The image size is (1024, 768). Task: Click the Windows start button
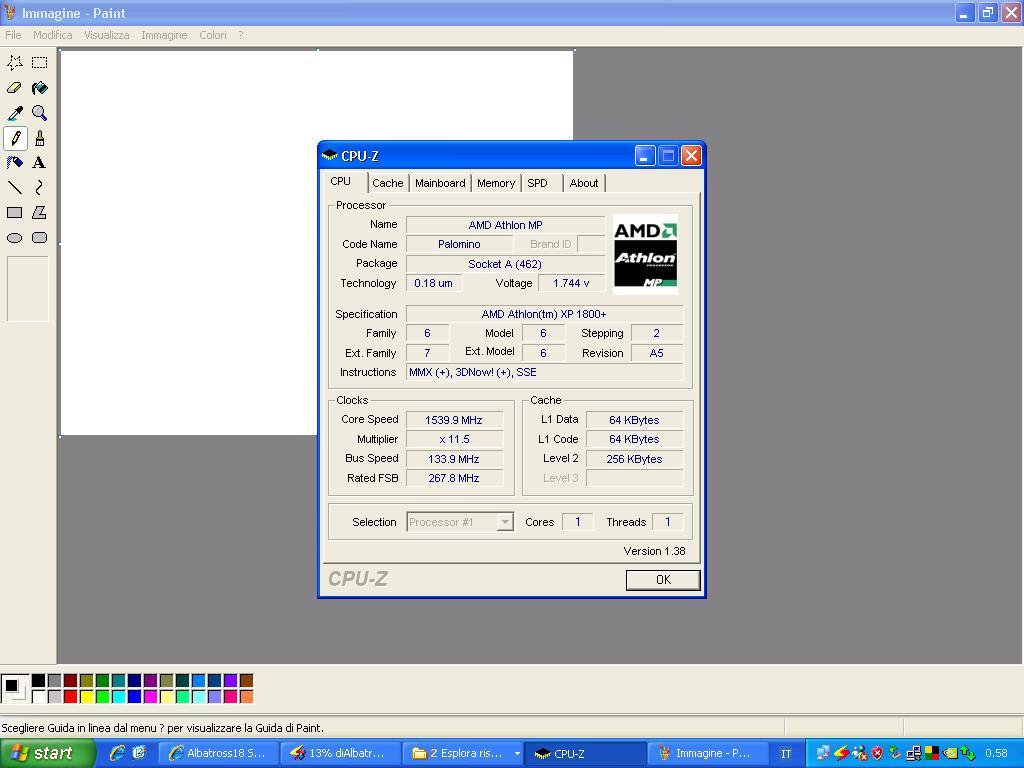coord(47,753)
